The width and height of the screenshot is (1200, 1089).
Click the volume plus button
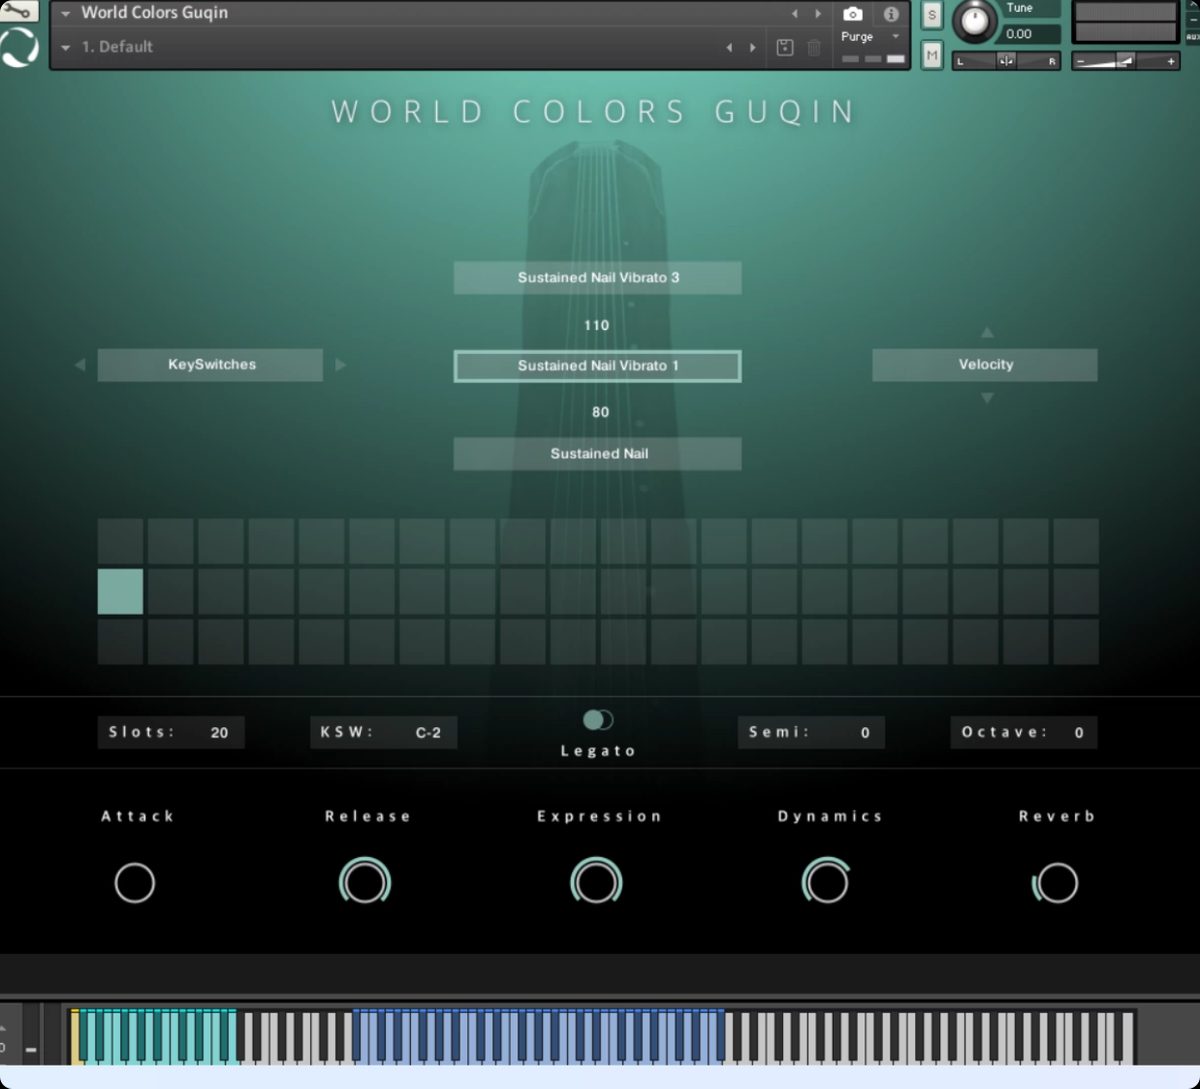(x=1170, y=61)
